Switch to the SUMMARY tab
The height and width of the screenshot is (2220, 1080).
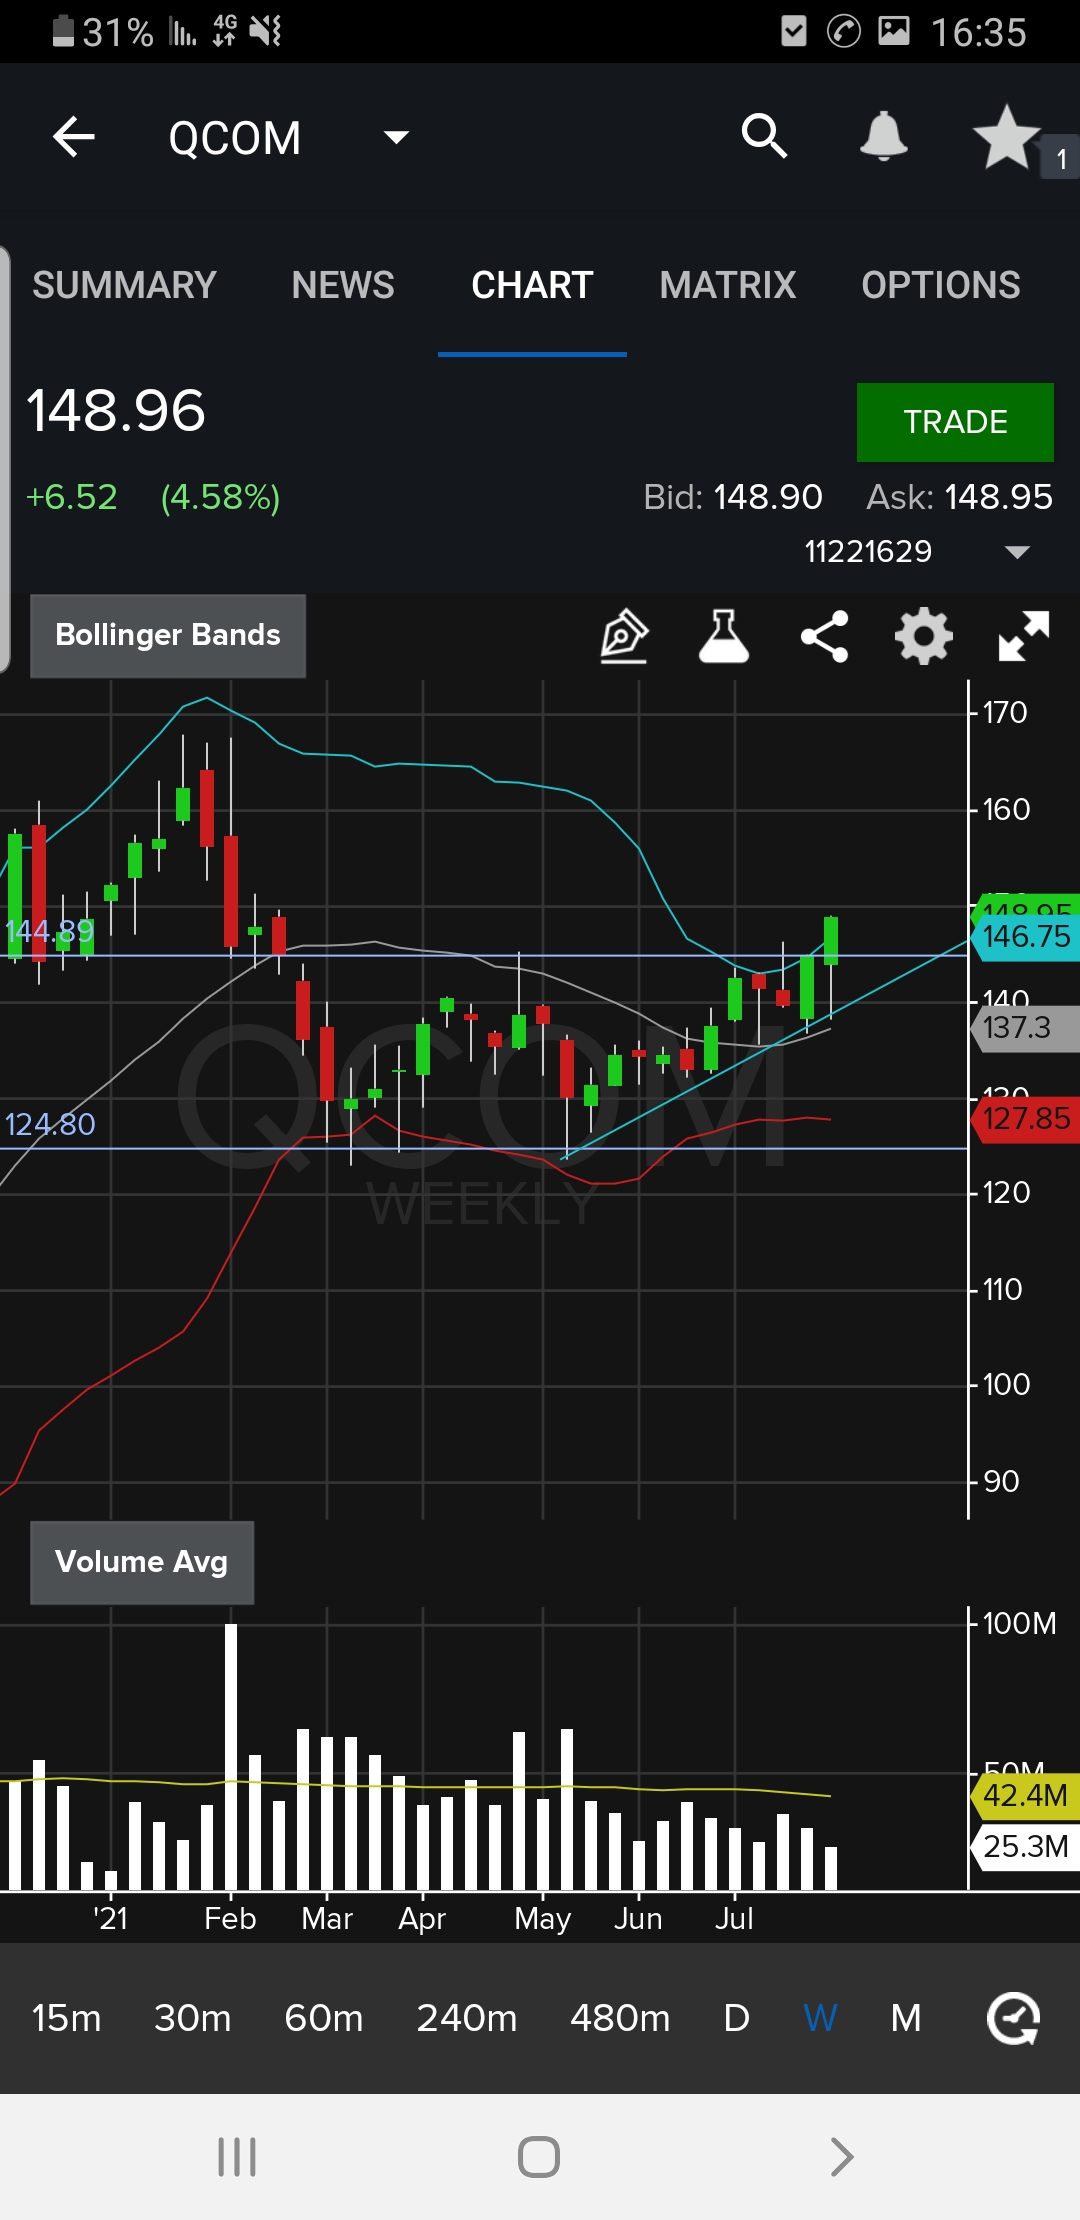click(124, 285)
